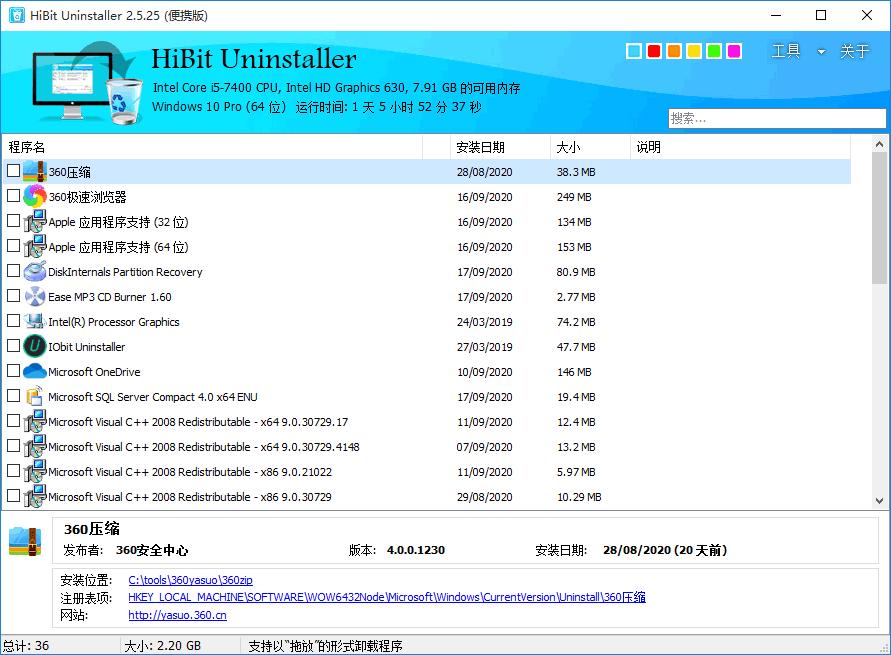Choose the magenta theme color swatch

click(x=734, y=51)
